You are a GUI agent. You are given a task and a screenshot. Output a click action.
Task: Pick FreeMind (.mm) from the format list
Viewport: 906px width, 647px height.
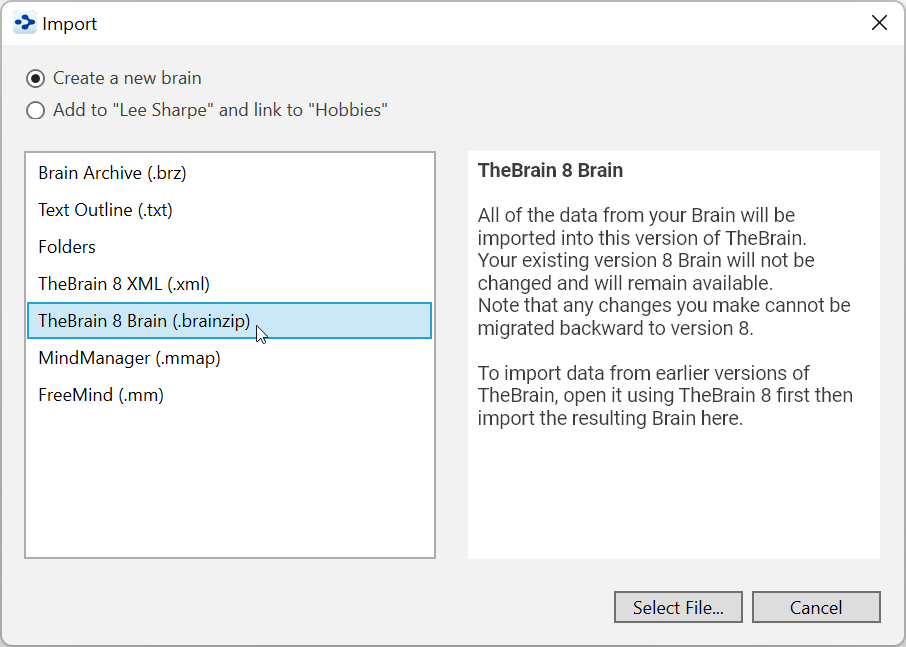(101, 395)
